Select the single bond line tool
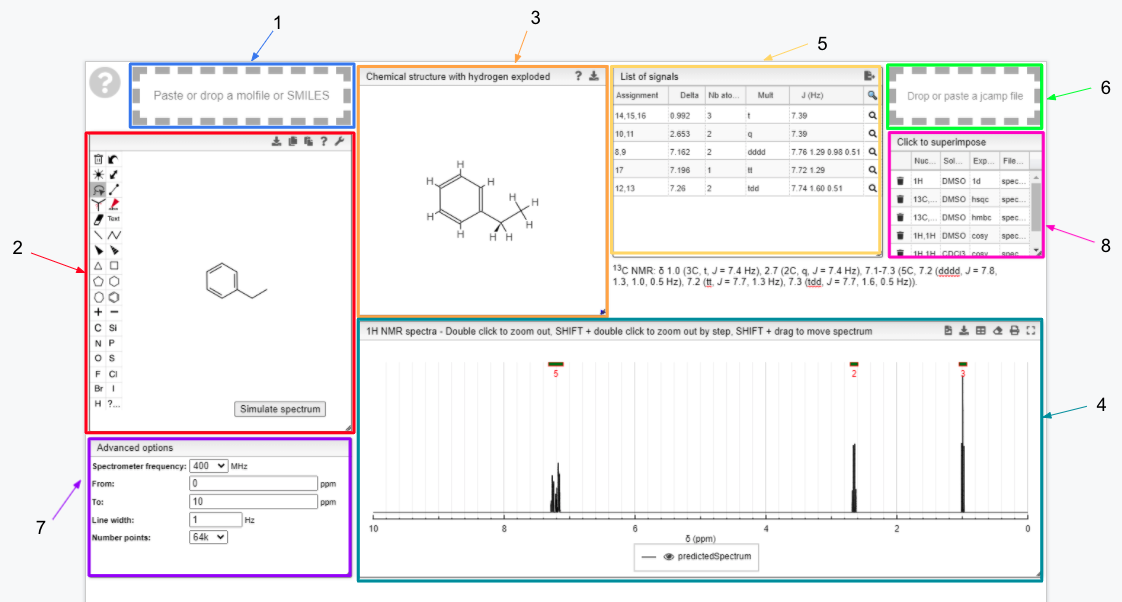The width and height of the screenshot is (1122, 602). coord(98,235)
